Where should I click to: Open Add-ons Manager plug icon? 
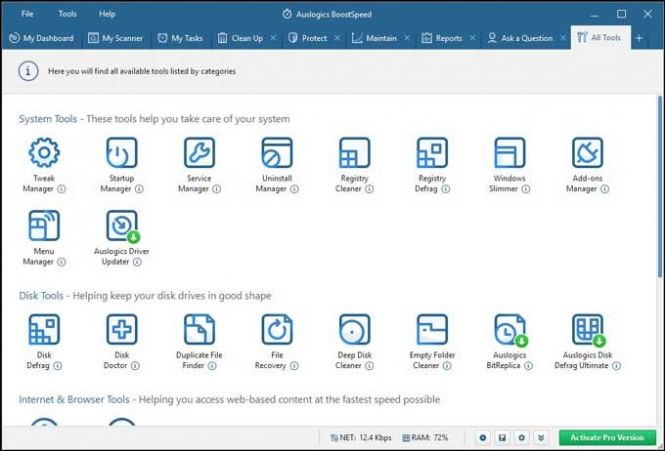[x=587, y=152]
